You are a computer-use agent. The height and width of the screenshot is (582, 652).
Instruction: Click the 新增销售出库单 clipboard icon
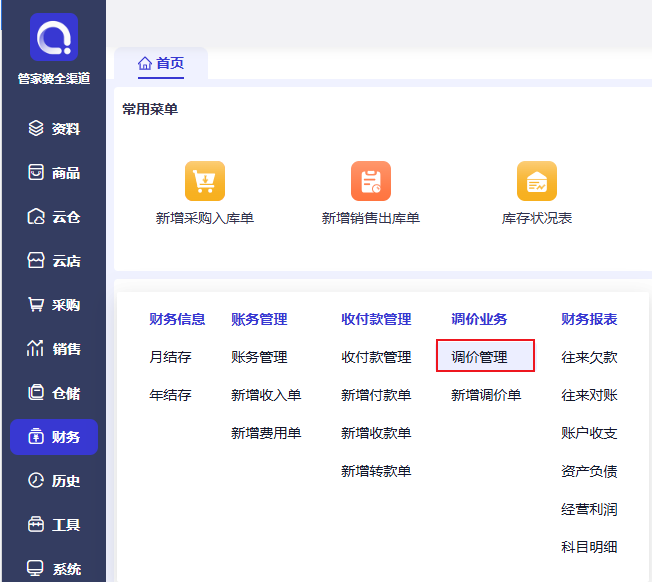[x=371, y=181]
